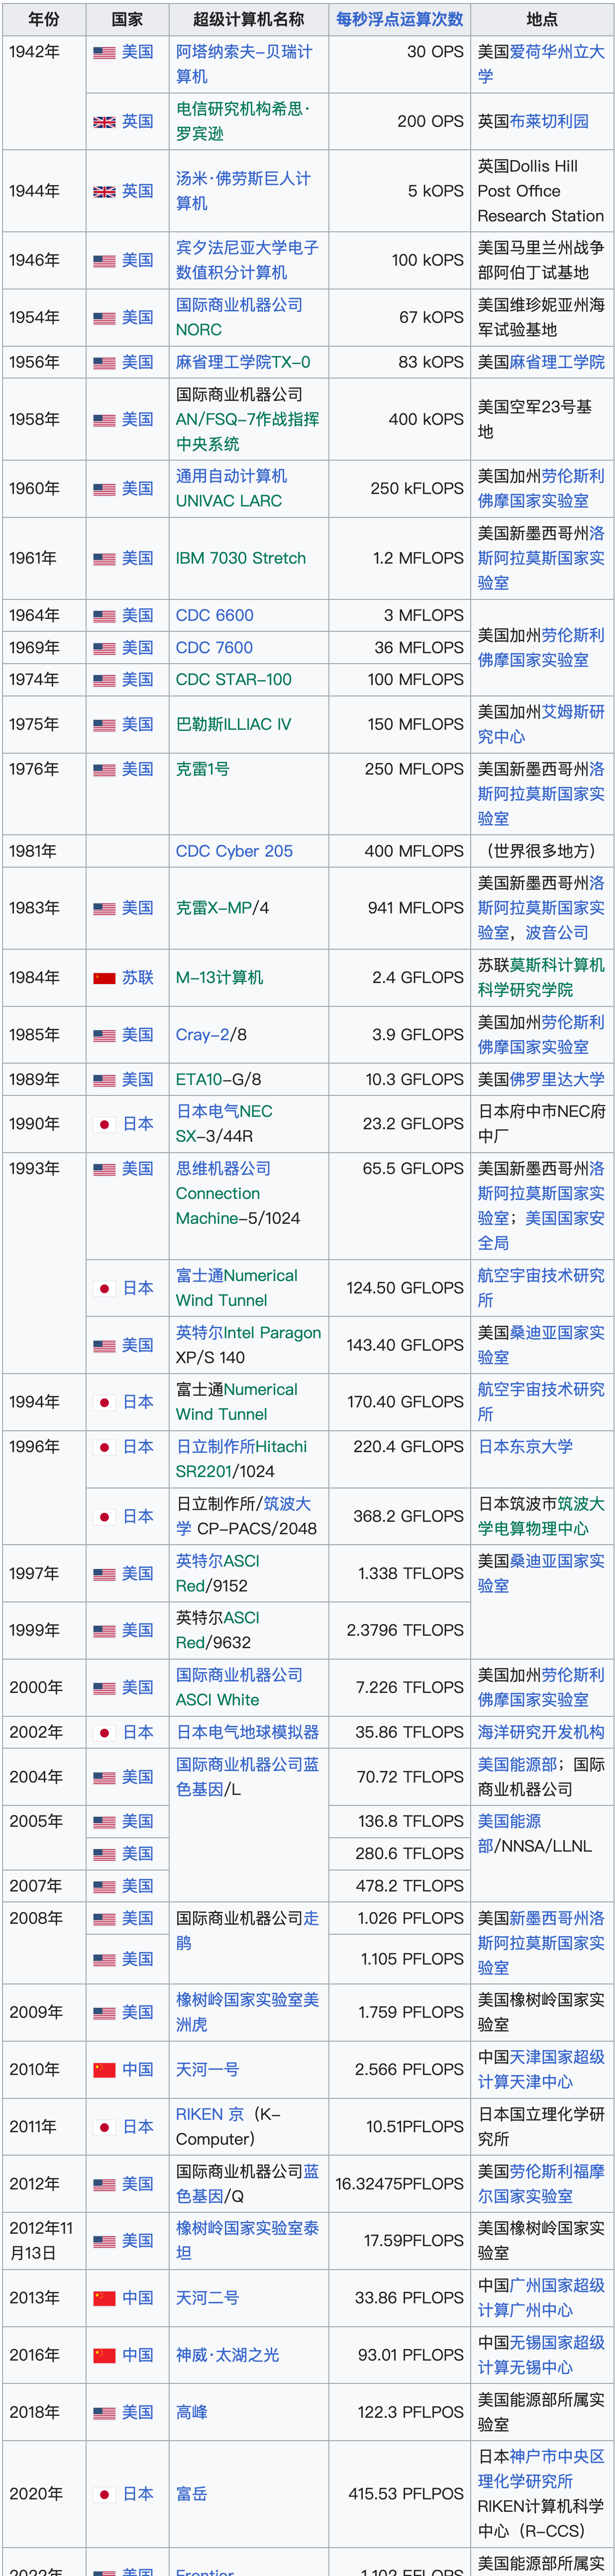Open the 布莱切利园 location link
This screenshot has width=615, height=2576.
549,122
